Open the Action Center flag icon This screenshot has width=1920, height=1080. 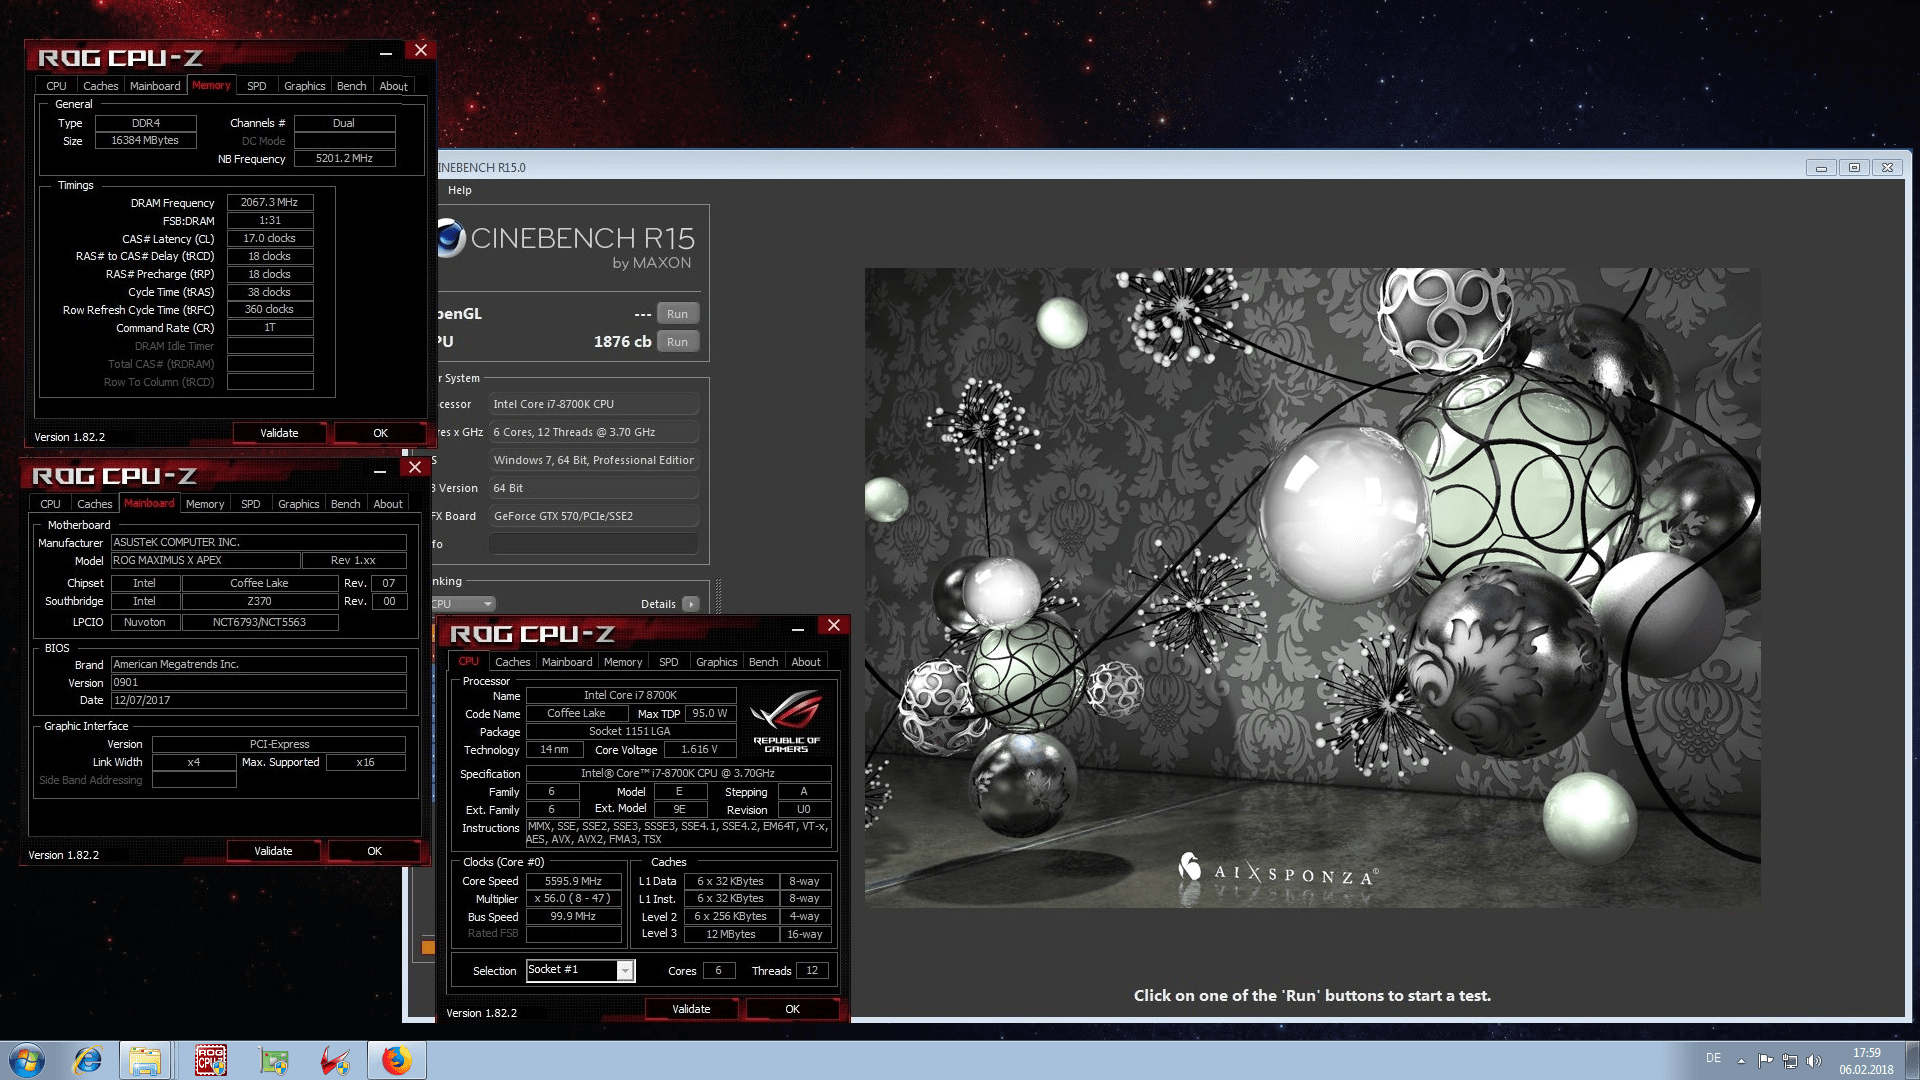pyautogui.click(x=1765, y=1060)
